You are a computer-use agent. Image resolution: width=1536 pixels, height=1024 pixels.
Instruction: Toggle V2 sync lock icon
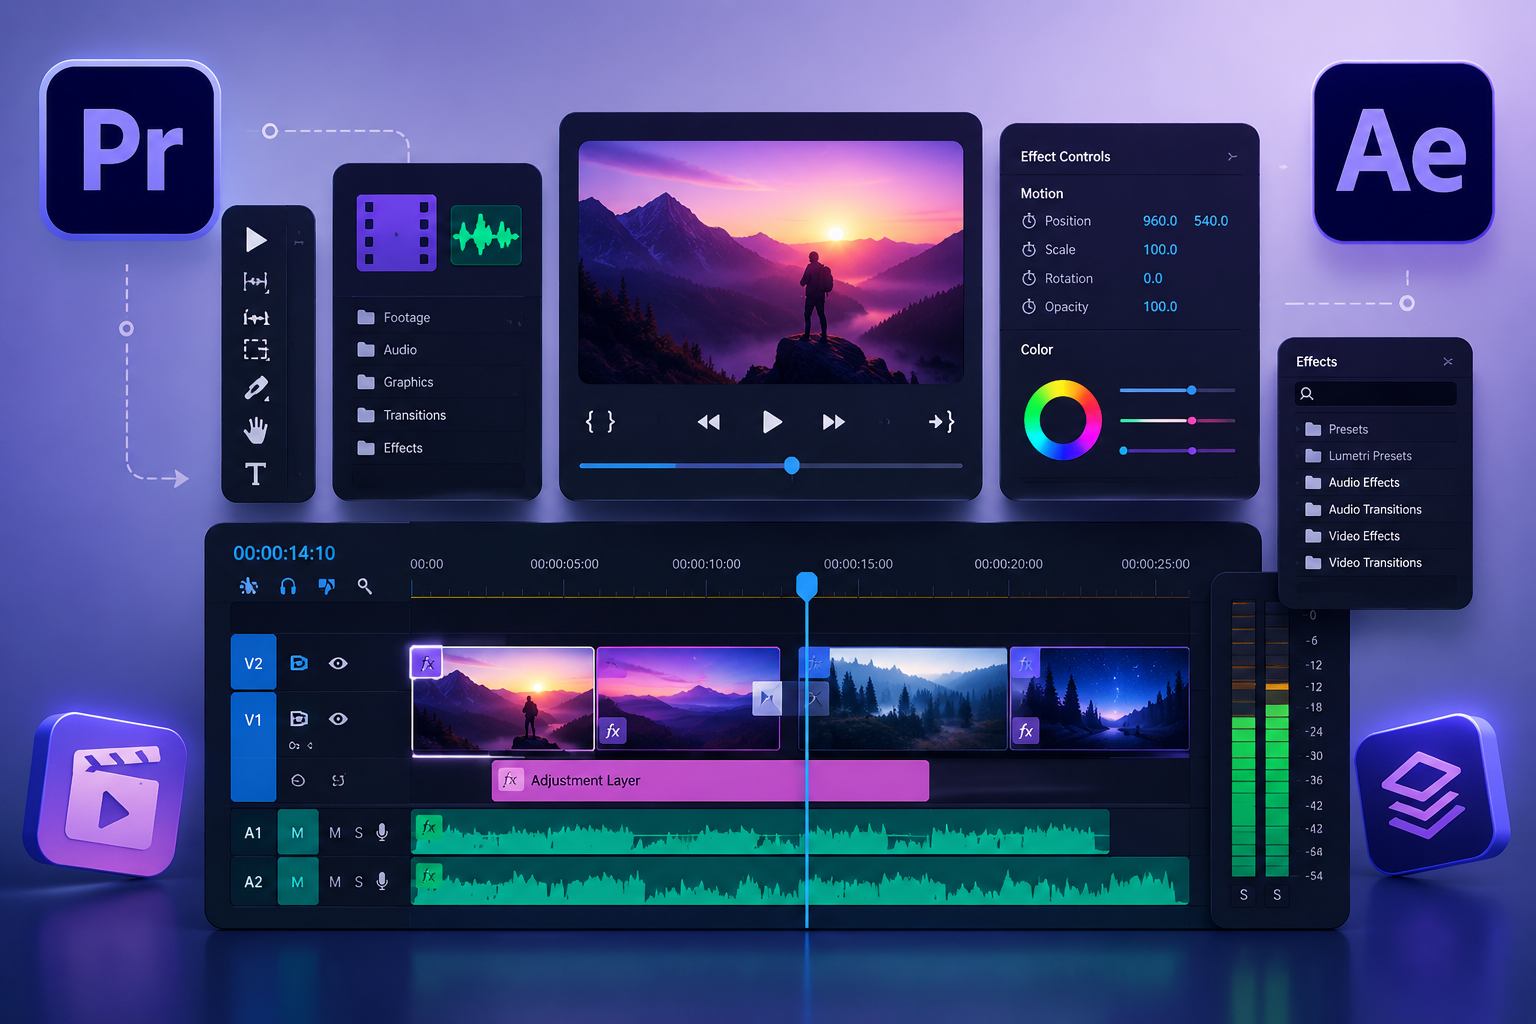(298, 663)
